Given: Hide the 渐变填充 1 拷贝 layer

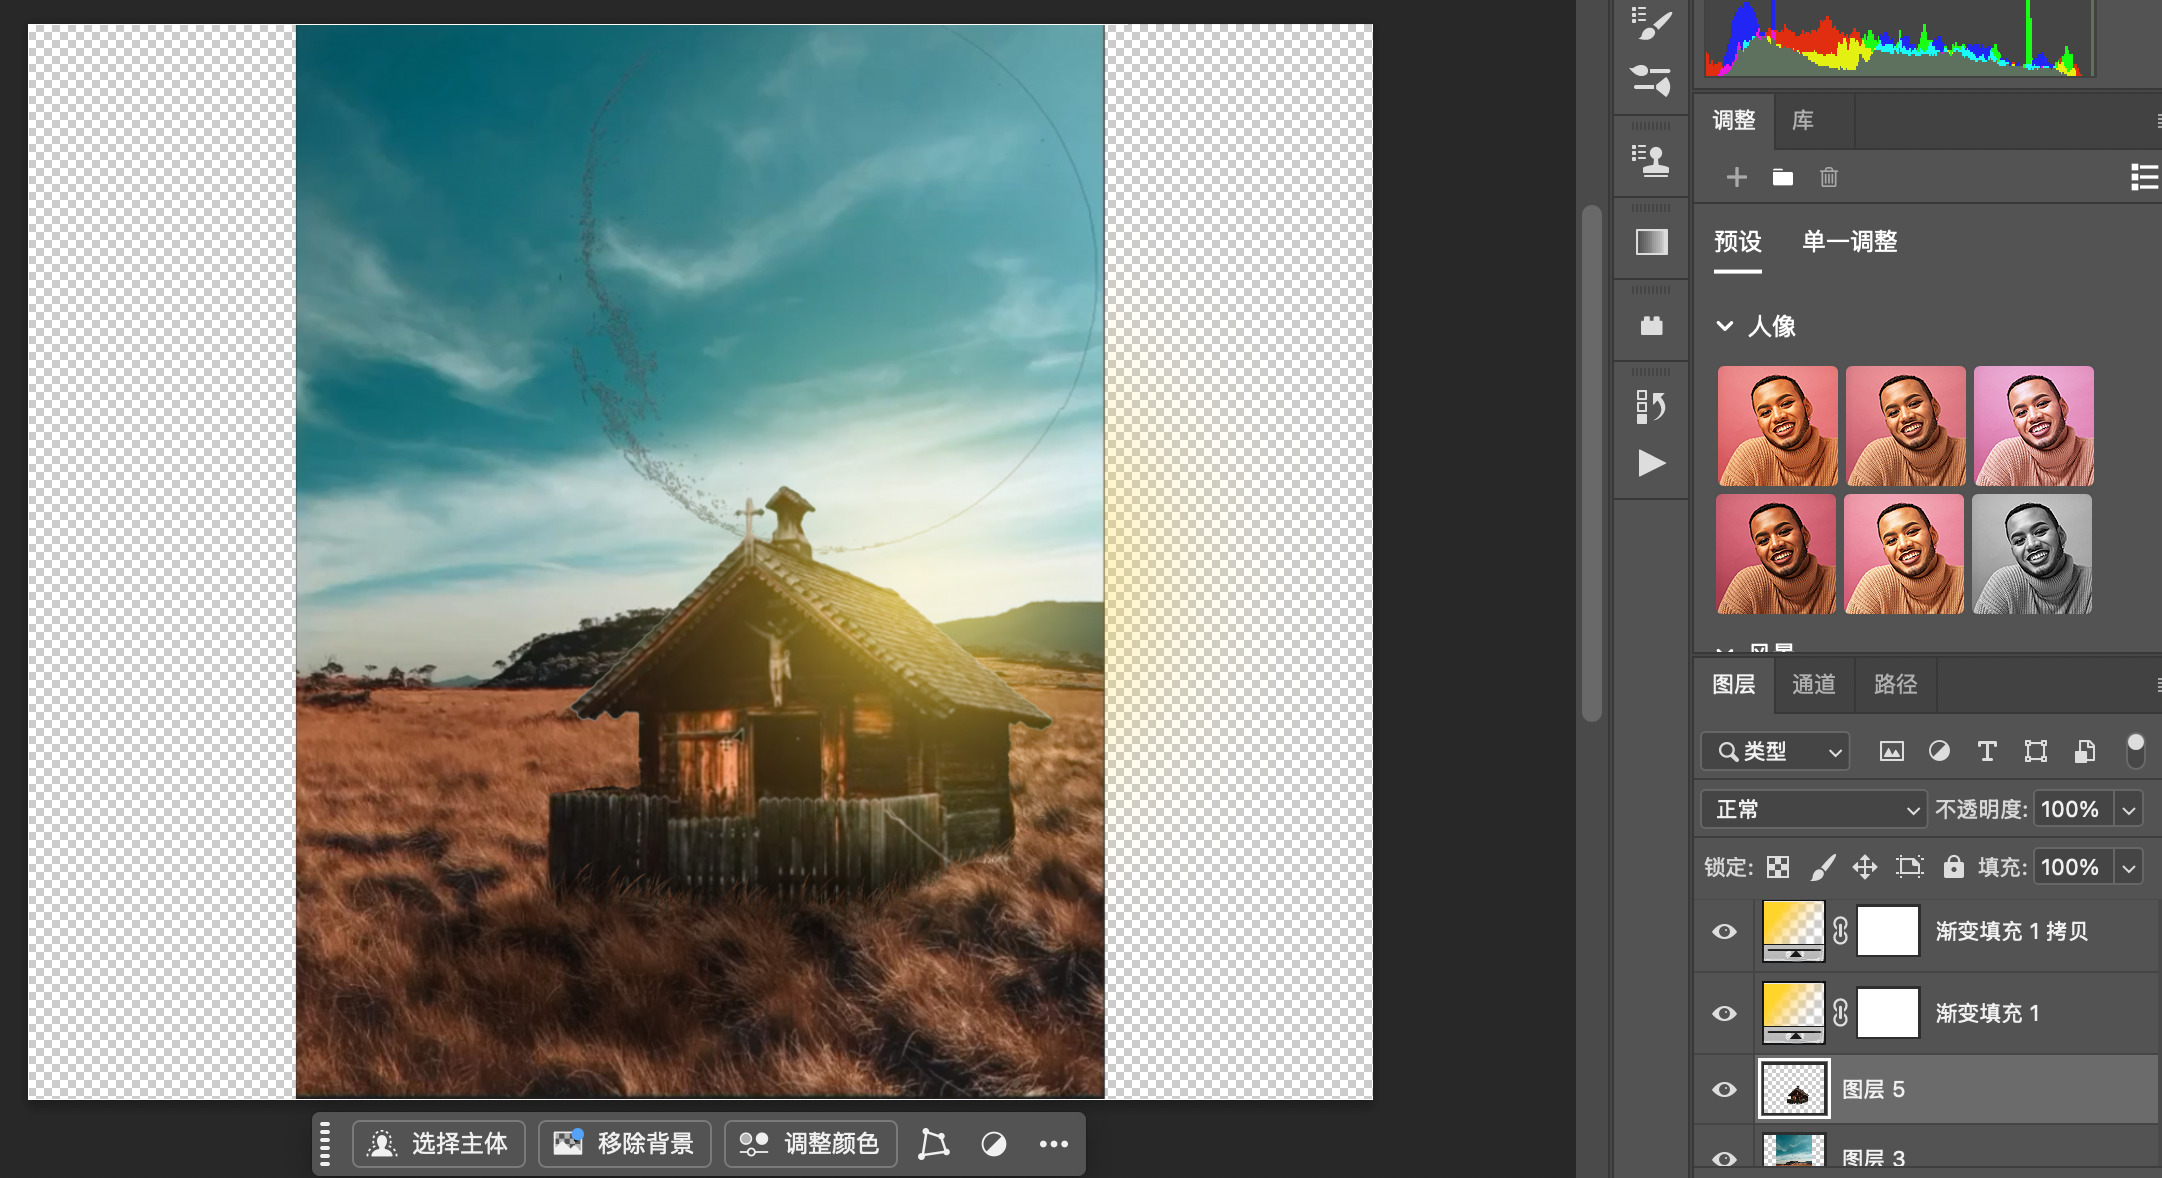Looking at the screenshot, I should (x=1724, y=931).
